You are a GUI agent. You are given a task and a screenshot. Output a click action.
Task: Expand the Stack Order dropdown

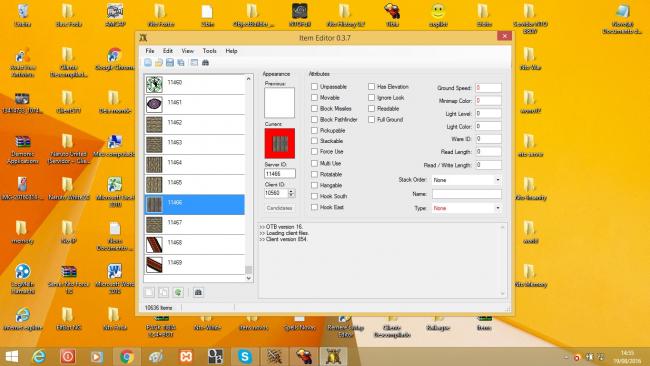(497, 180)
